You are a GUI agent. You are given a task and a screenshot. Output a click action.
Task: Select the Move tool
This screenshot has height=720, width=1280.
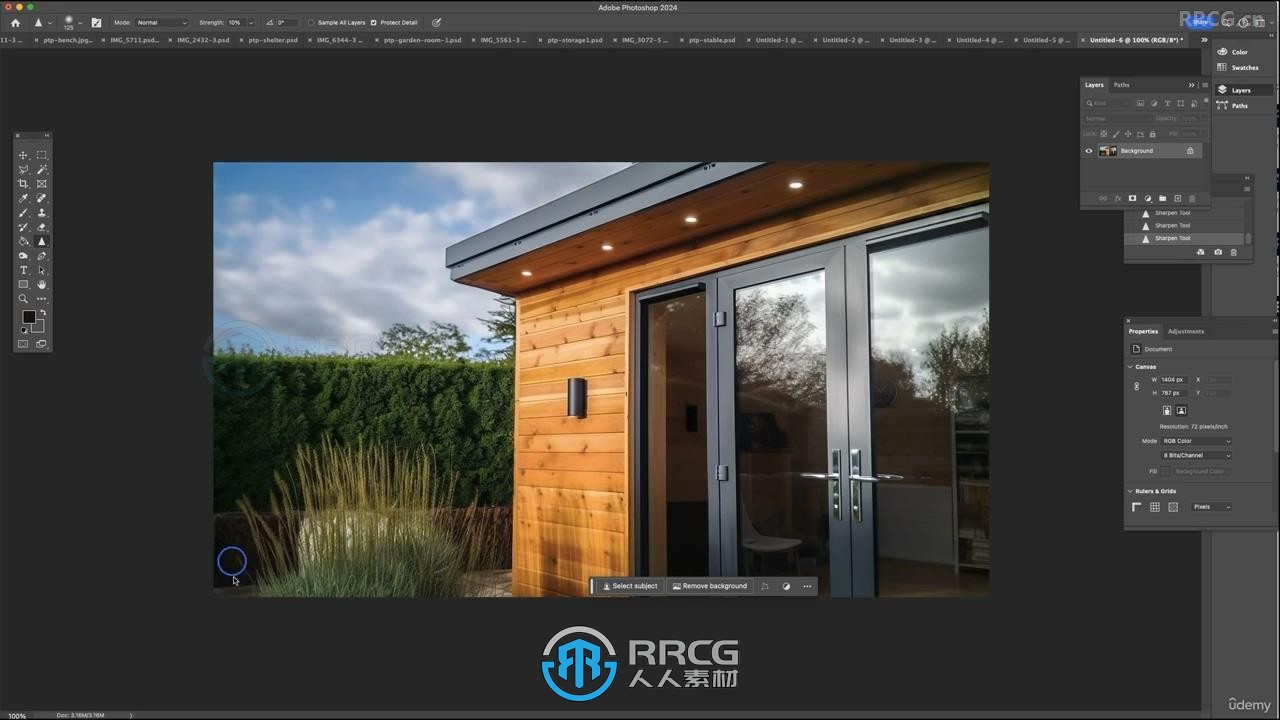coord(23,155)
